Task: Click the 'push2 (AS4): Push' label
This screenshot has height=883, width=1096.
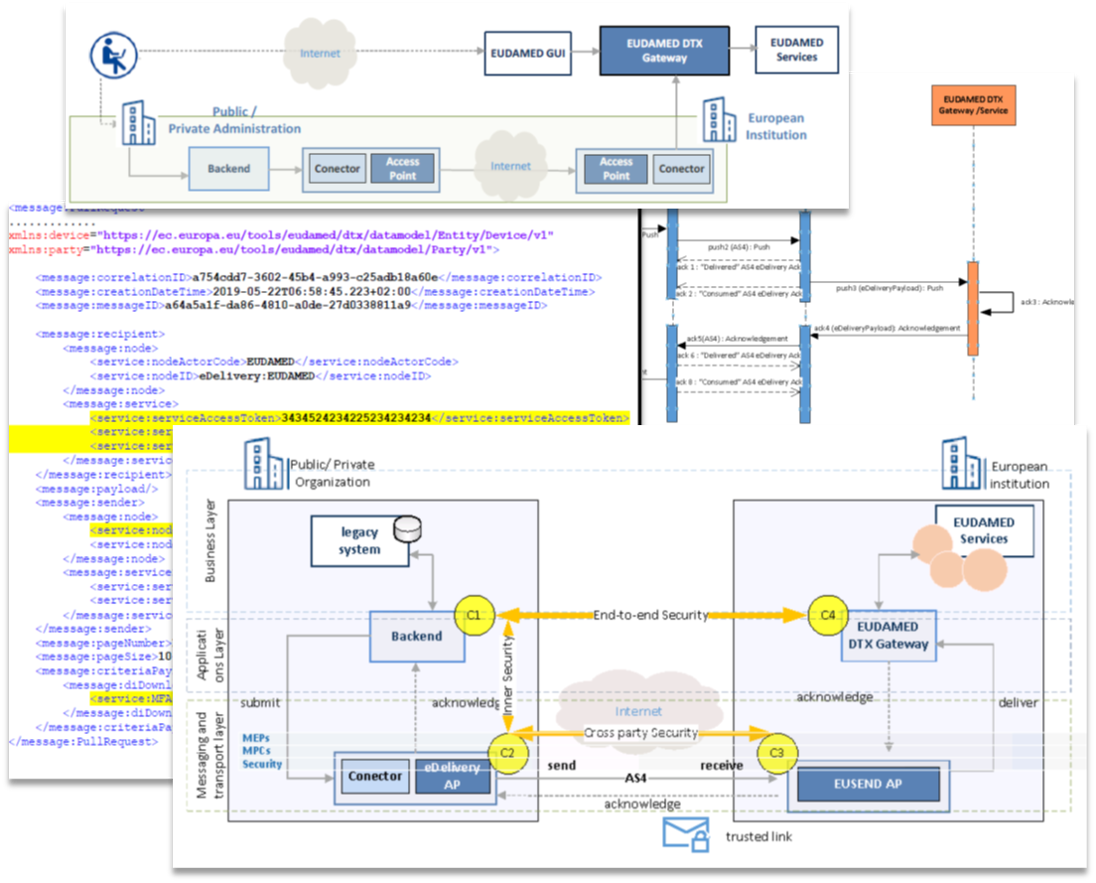Action: (x=738, y=247)
